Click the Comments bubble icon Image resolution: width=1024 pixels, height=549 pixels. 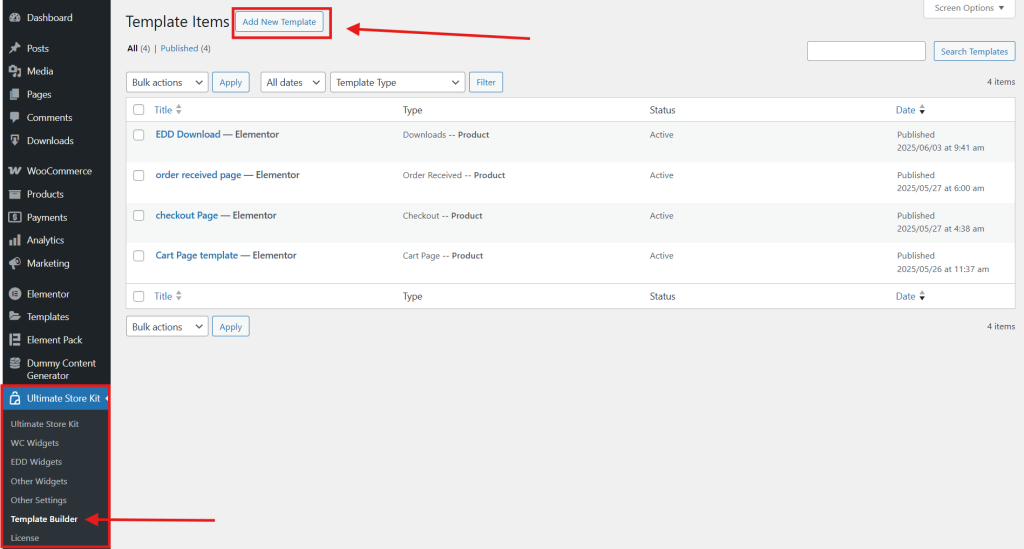click(14, 118)
